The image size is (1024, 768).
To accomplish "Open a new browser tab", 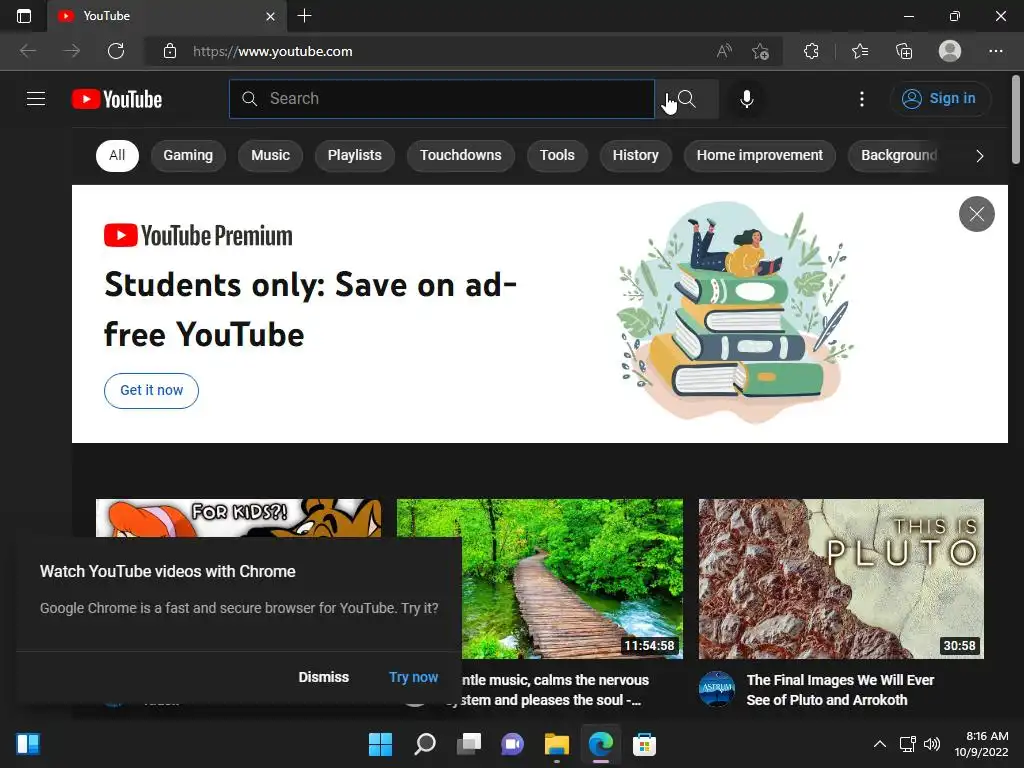I will (x=304, y=16).
